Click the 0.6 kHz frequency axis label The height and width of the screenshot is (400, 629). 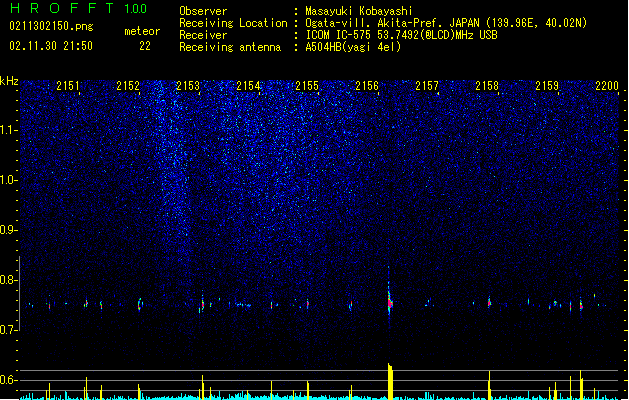(x=9, y=380)
